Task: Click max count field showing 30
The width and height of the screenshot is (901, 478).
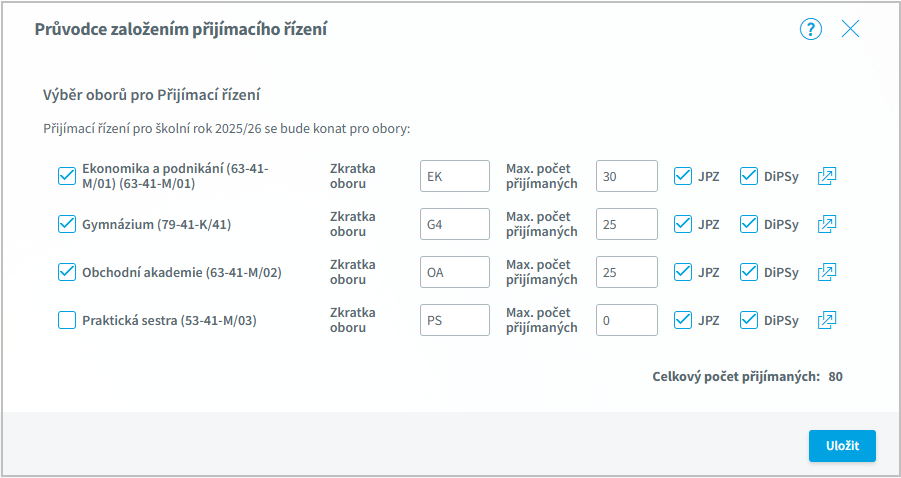Action: click(627, 176)
